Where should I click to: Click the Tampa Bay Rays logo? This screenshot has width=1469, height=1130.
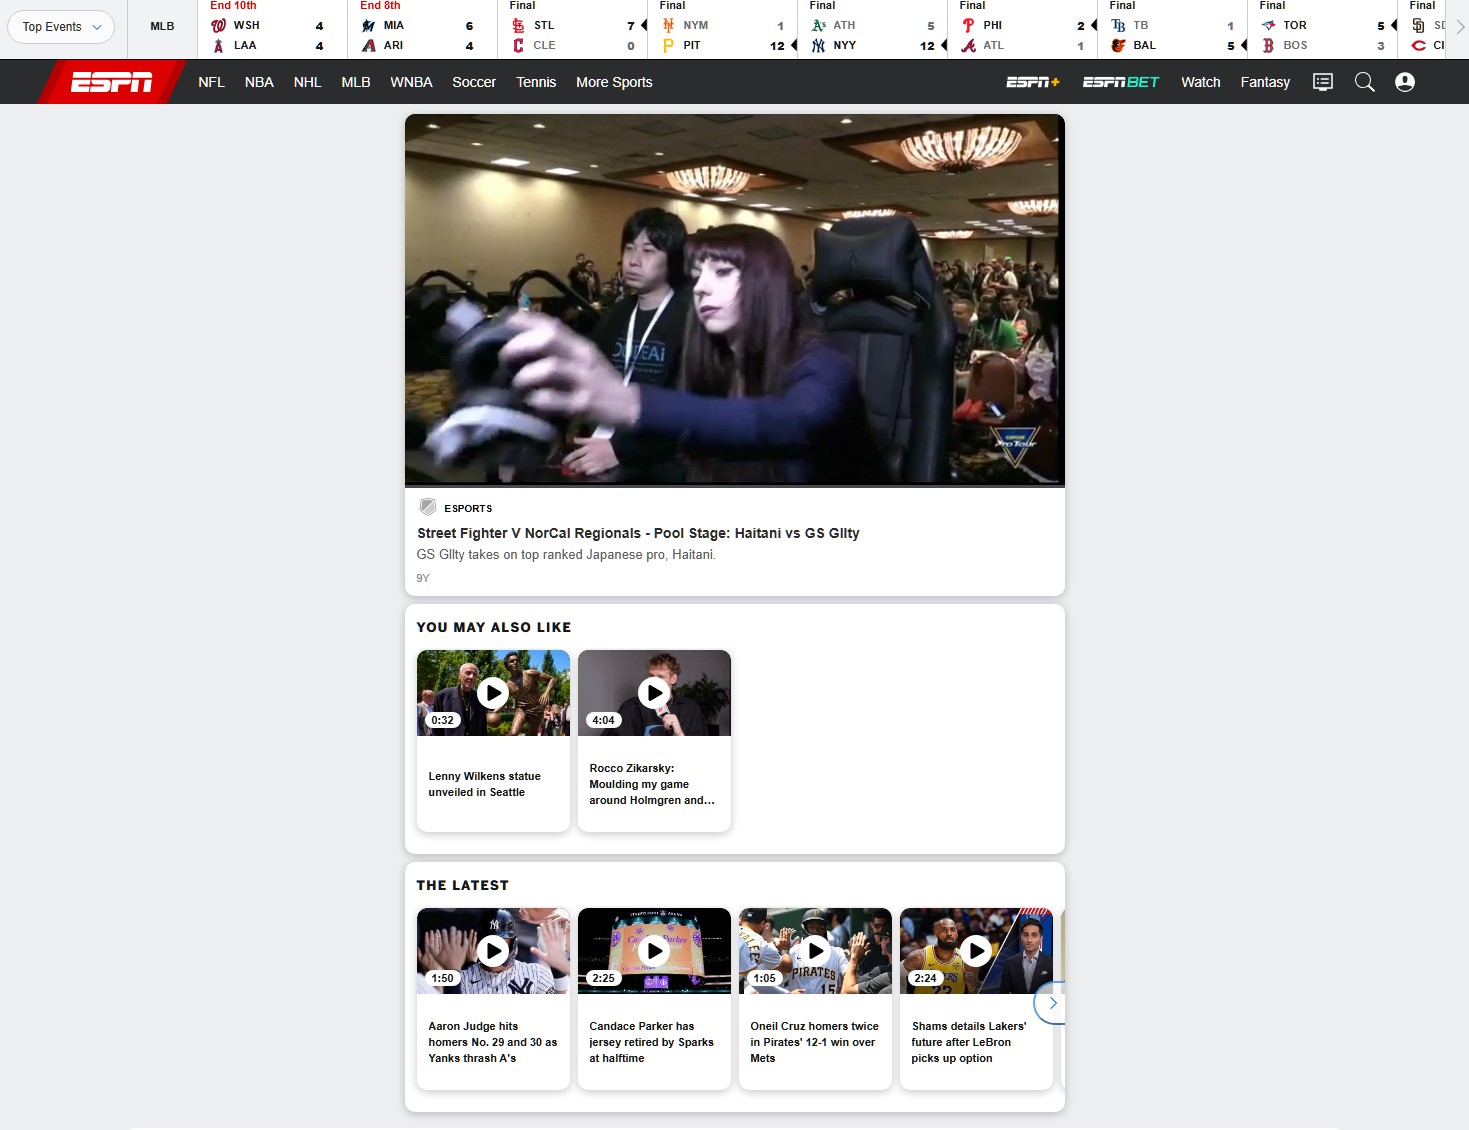tap(1118, 26)
